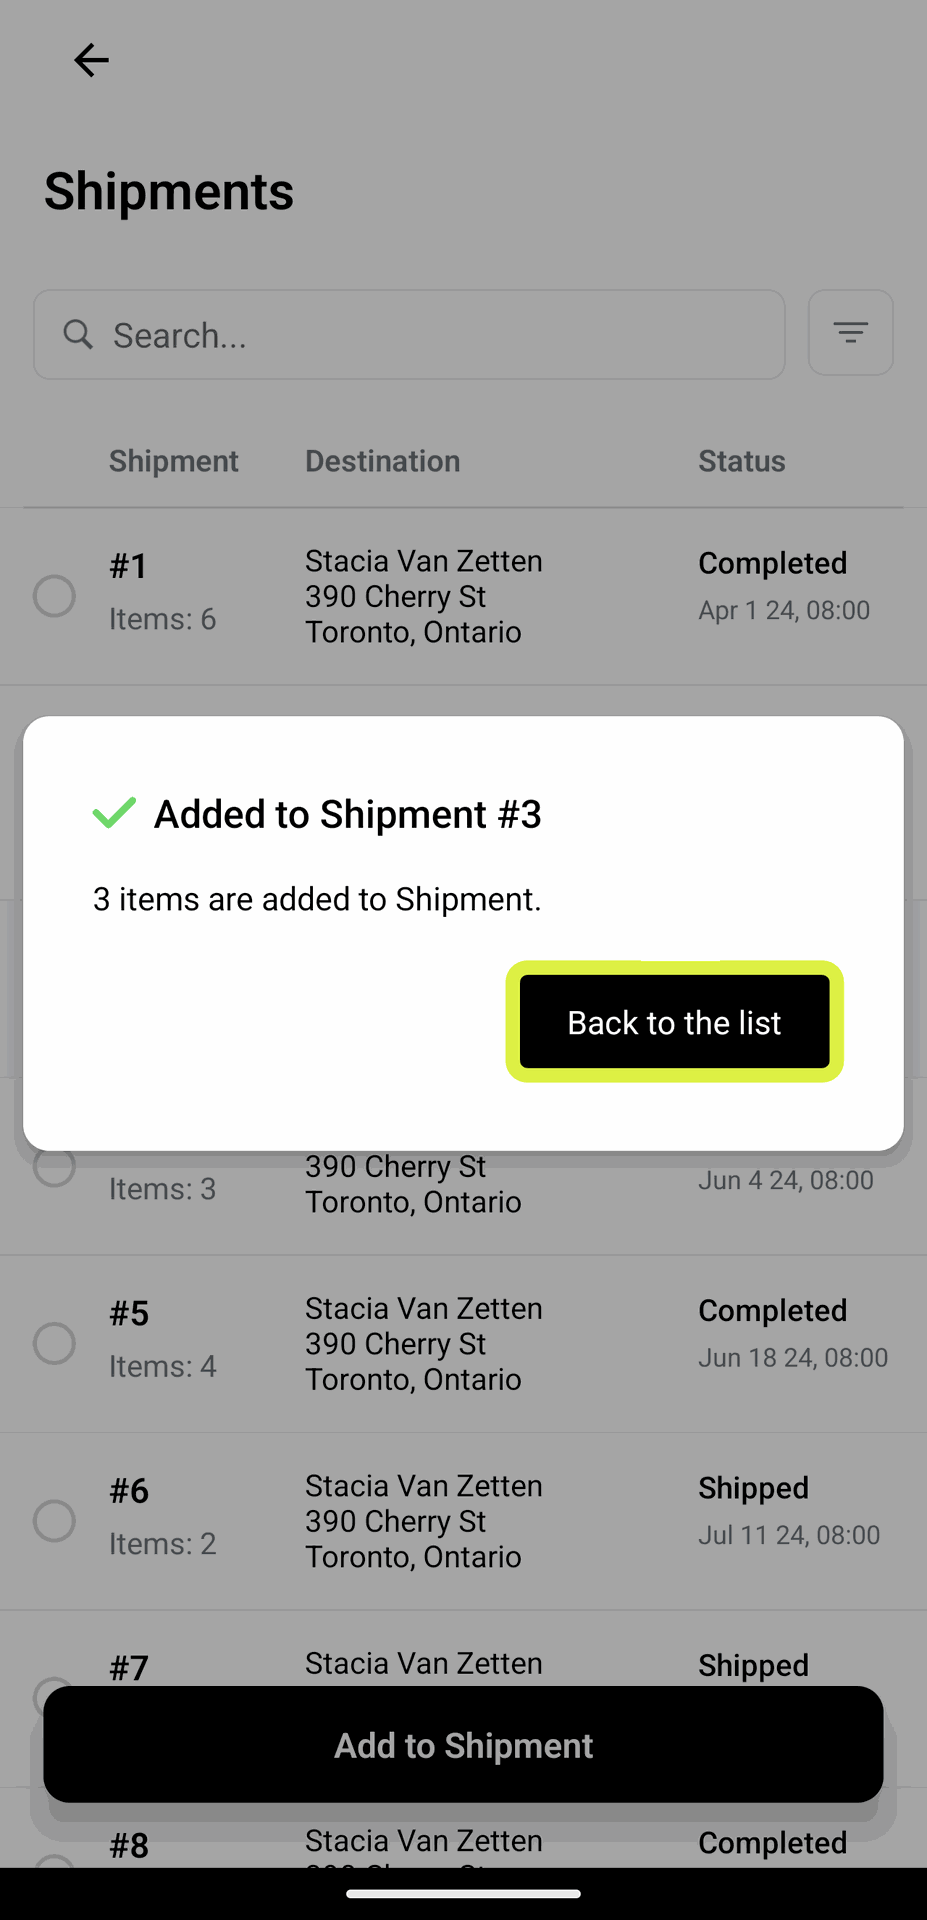
Task: Click the Destination column header
Action: point(382,461)
